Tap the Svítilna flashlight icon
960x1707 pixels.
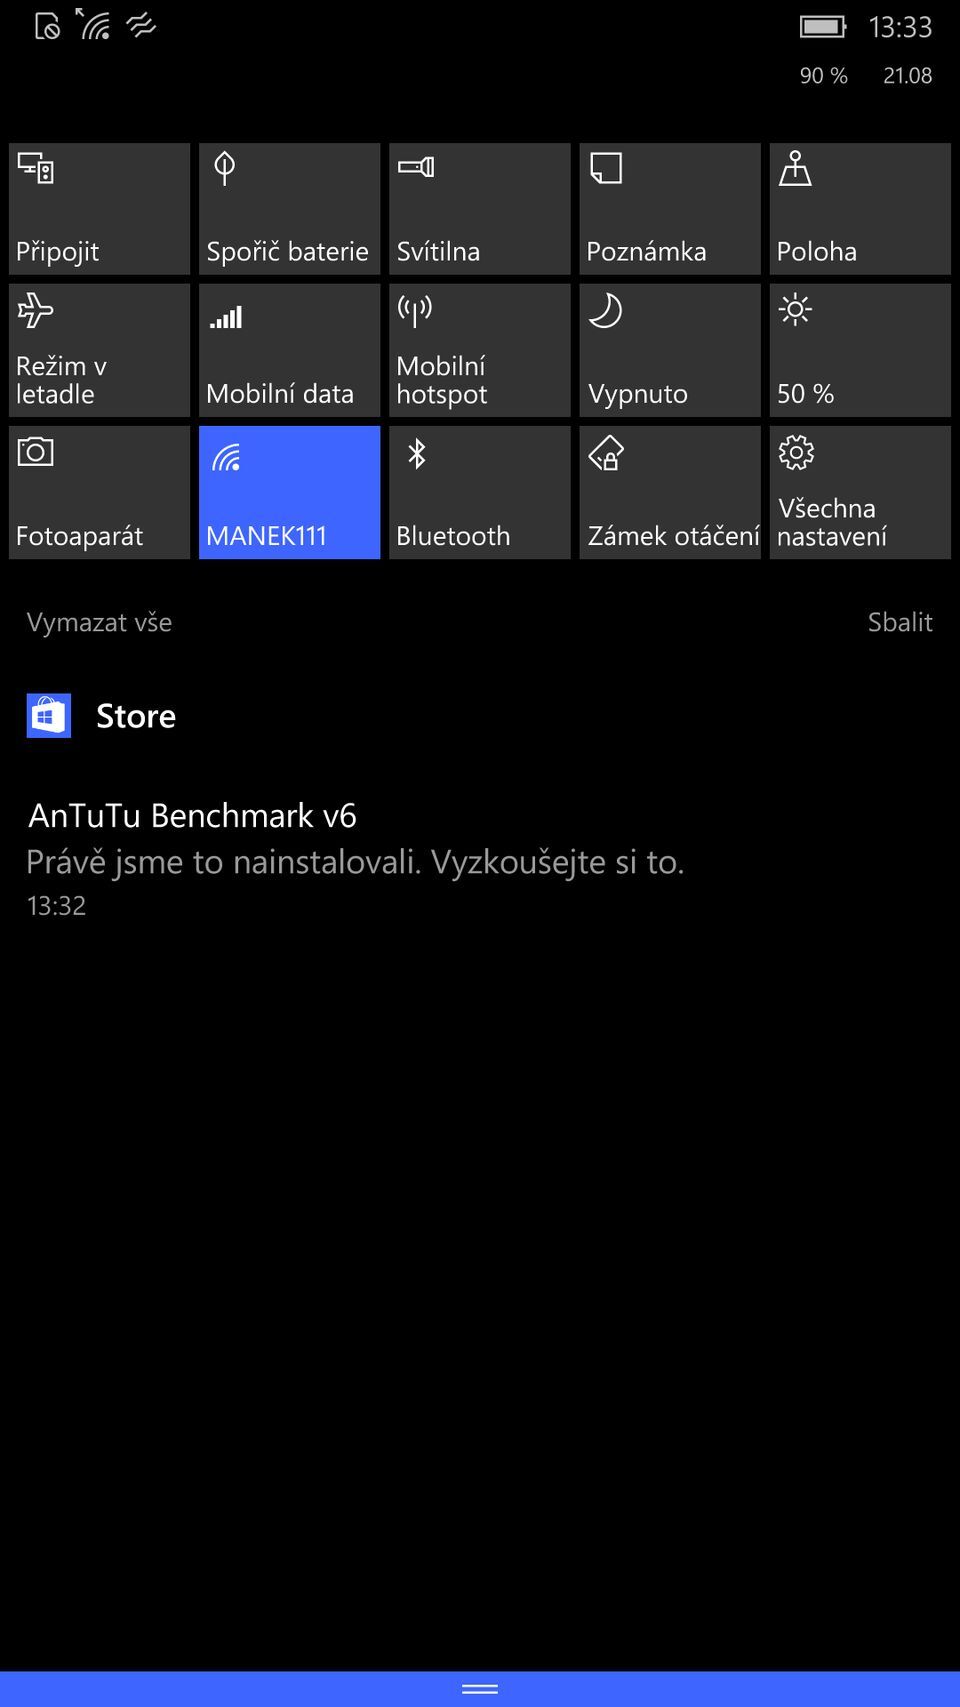click(x=416, y=168)
